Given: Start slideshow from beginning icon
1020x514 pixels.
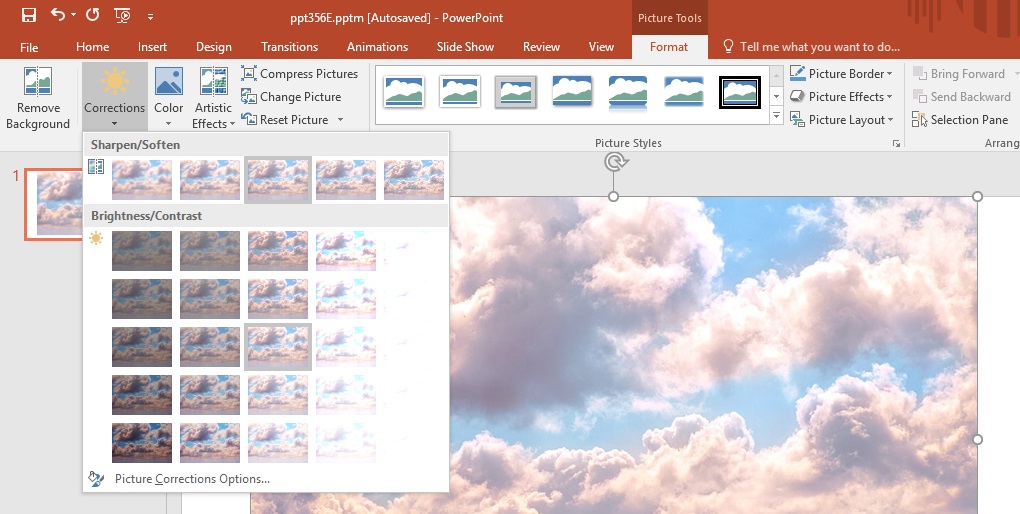Looking at the screenshot, I should pyautogui.click(x=122, y=16).
